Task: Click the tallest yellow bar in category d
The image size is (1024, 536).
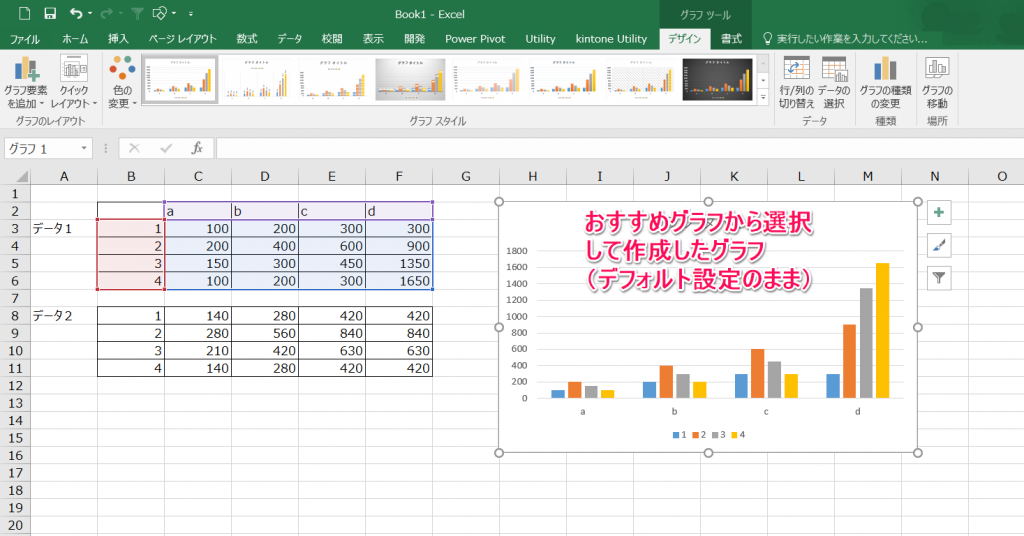Action: point(882,330)
